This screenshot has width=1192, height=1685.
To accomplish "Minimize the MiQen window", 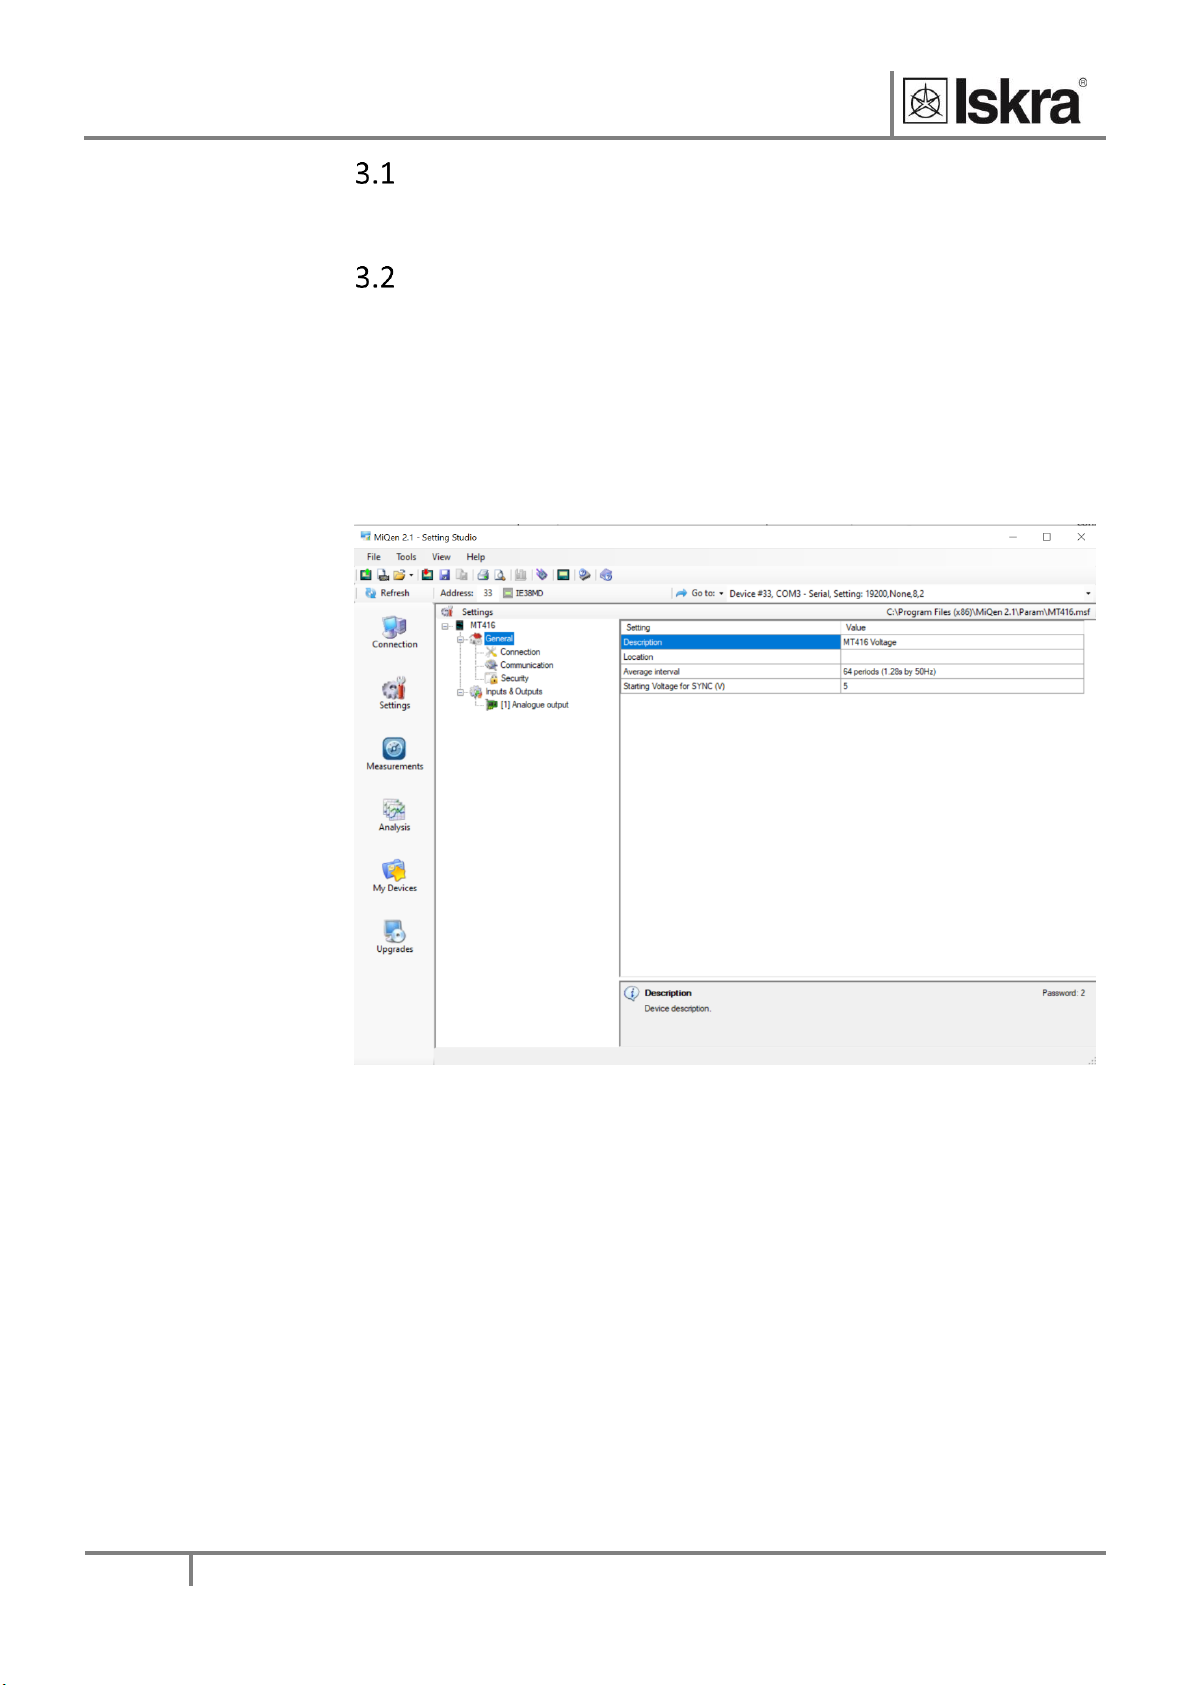I will pyautogui.click(x=1013, y=537).
